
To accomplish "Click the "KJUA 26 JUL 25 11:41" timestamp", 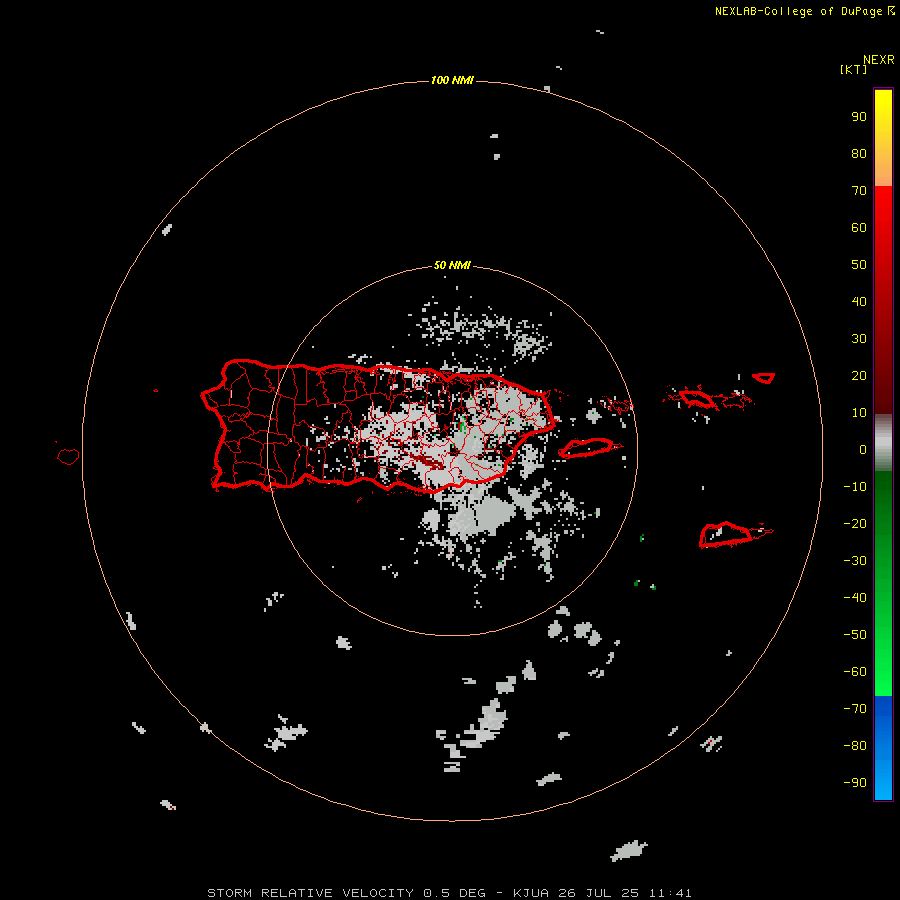I will (602, 893).
